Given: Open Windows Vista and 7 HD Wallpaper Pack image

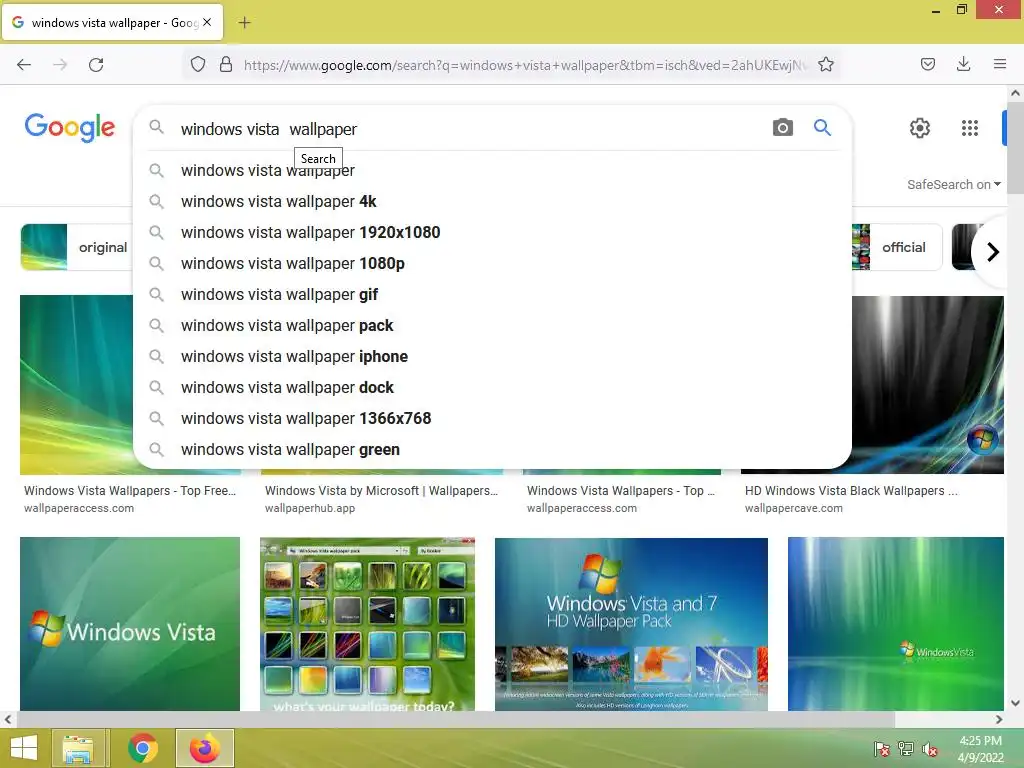Looking at the screenshot, I should tap(632, 624).
